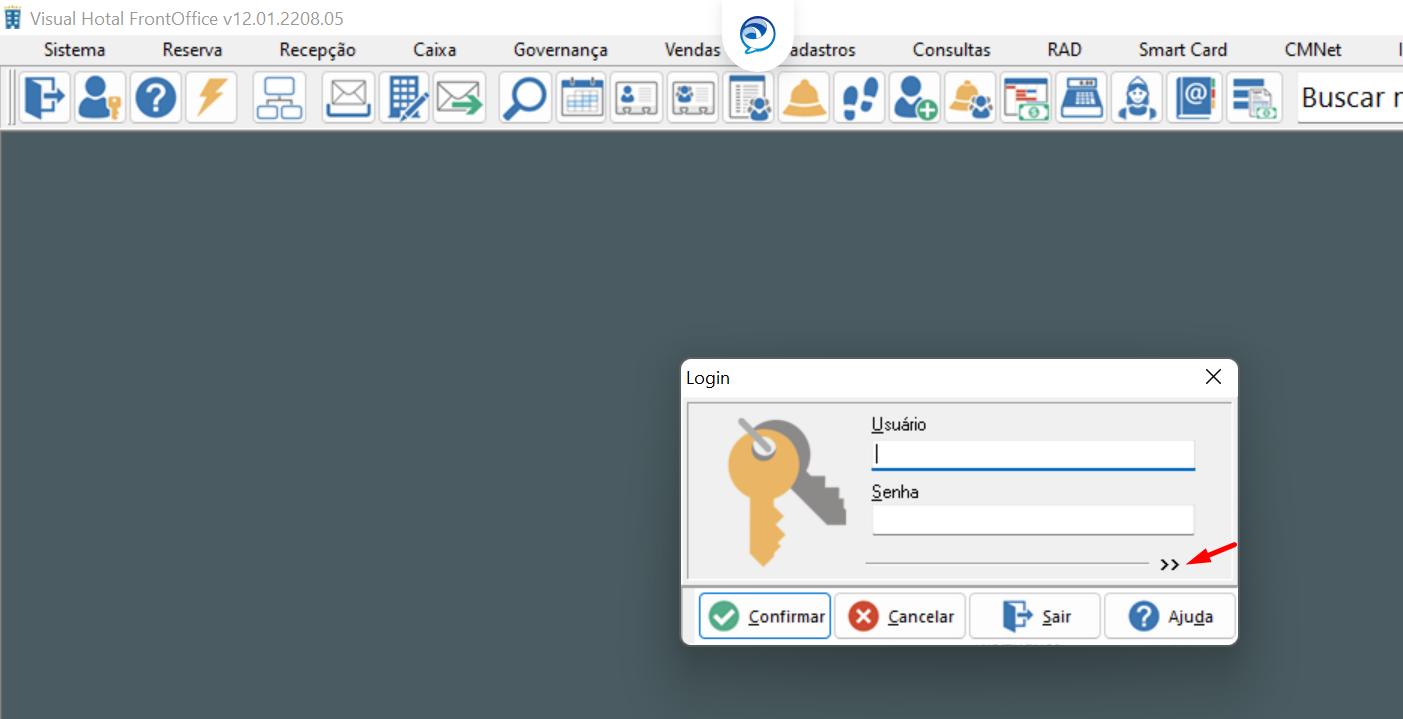Open the envelope inbox tray icon

pyautogui.click(x=348, y=98)
